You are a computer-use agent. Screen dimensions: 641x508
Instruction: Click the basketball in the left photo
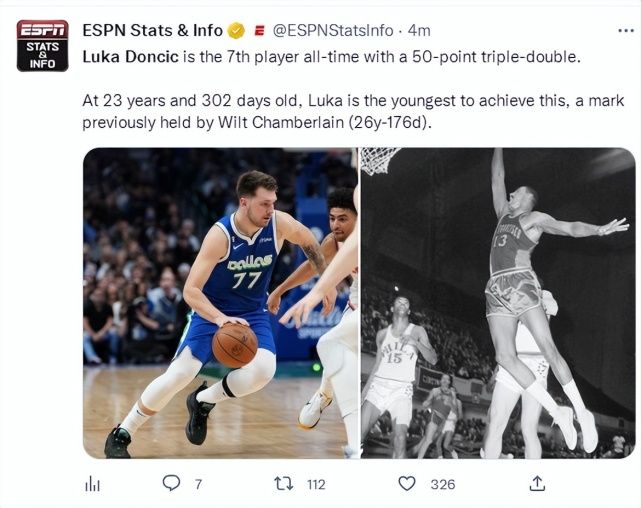pos(234,345)
